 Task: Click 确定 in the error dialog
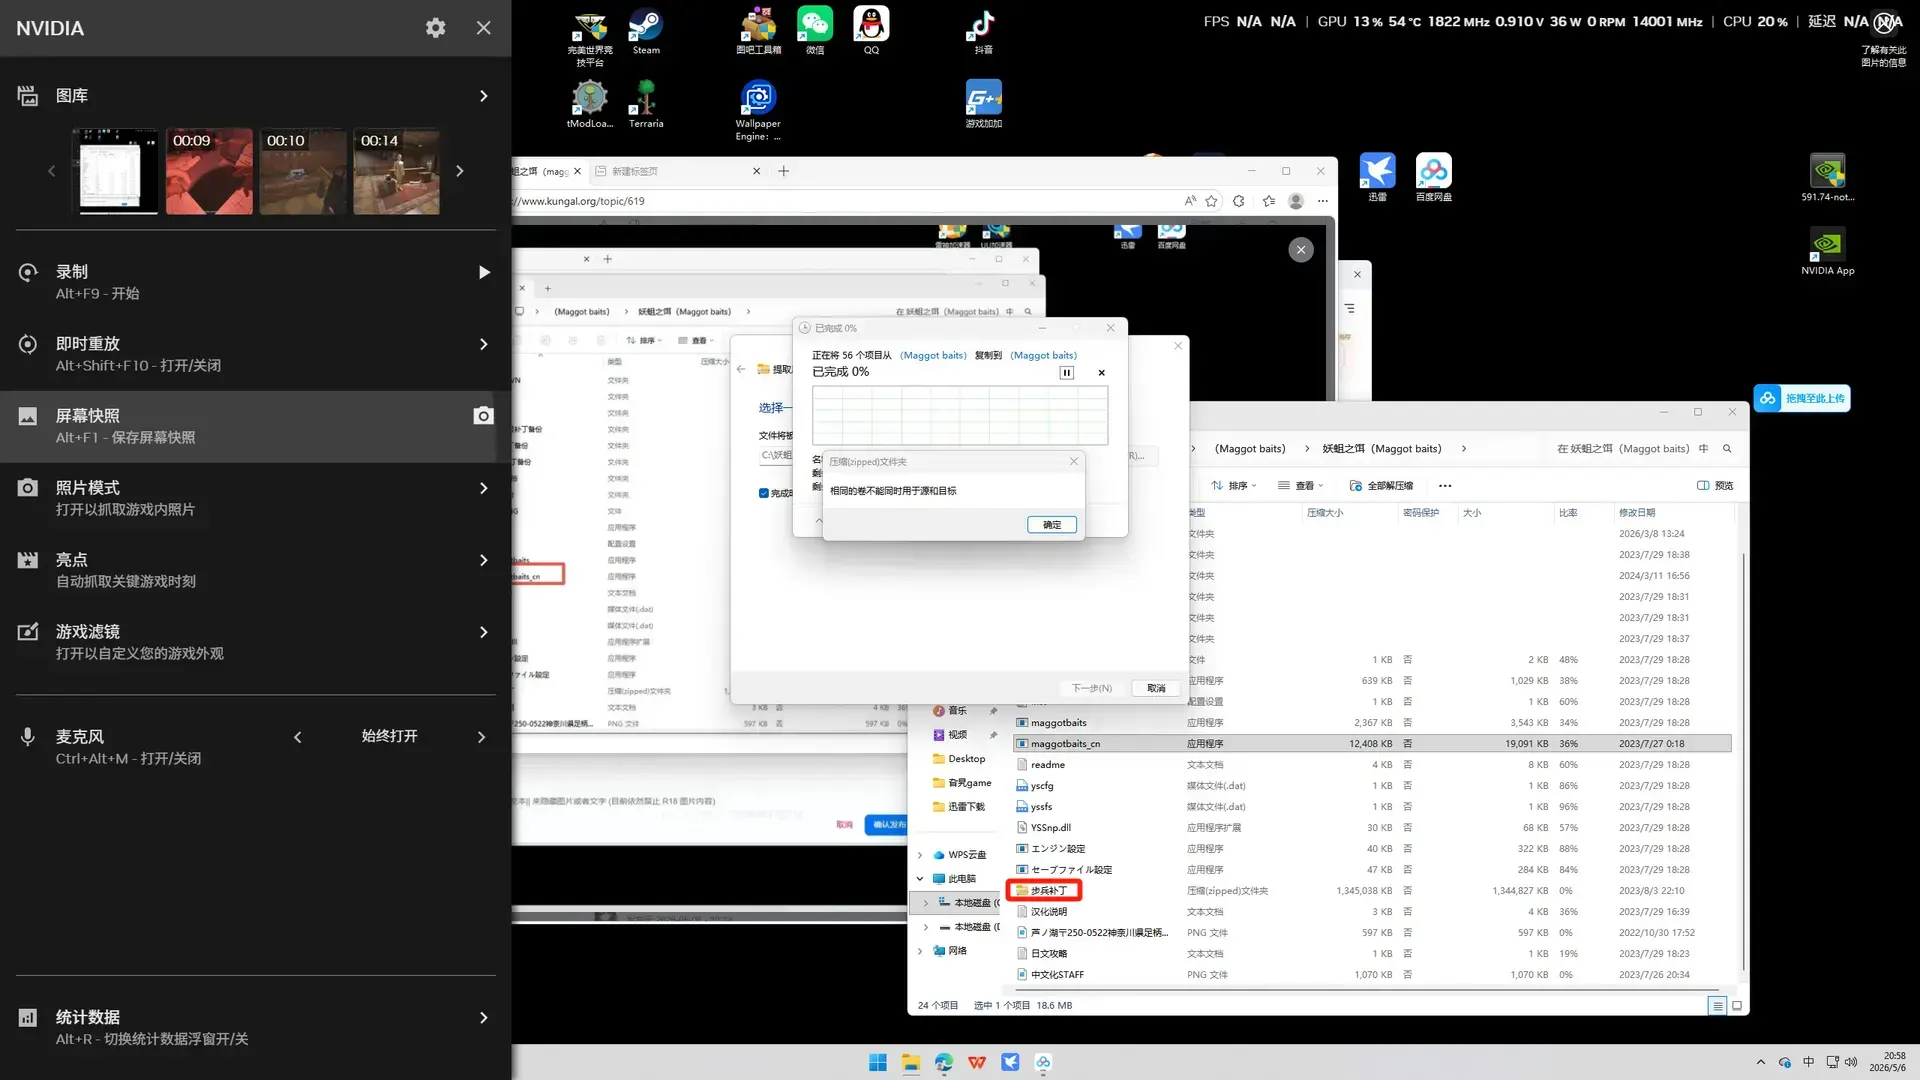[1052, 525]
